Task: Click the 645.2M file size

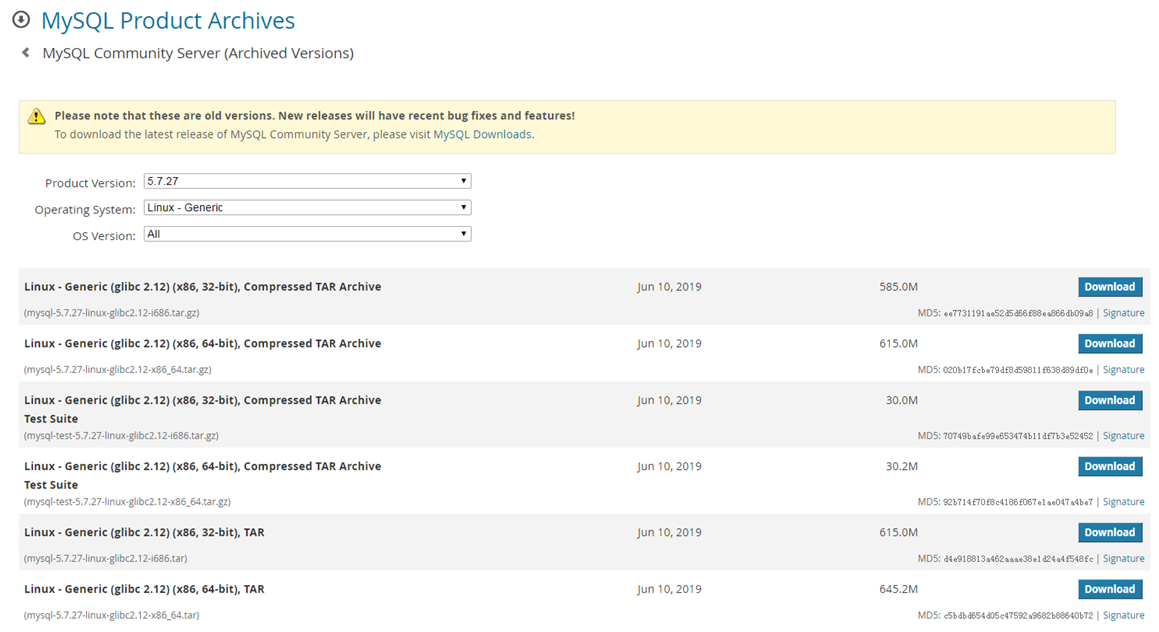Action: [899, 589]
